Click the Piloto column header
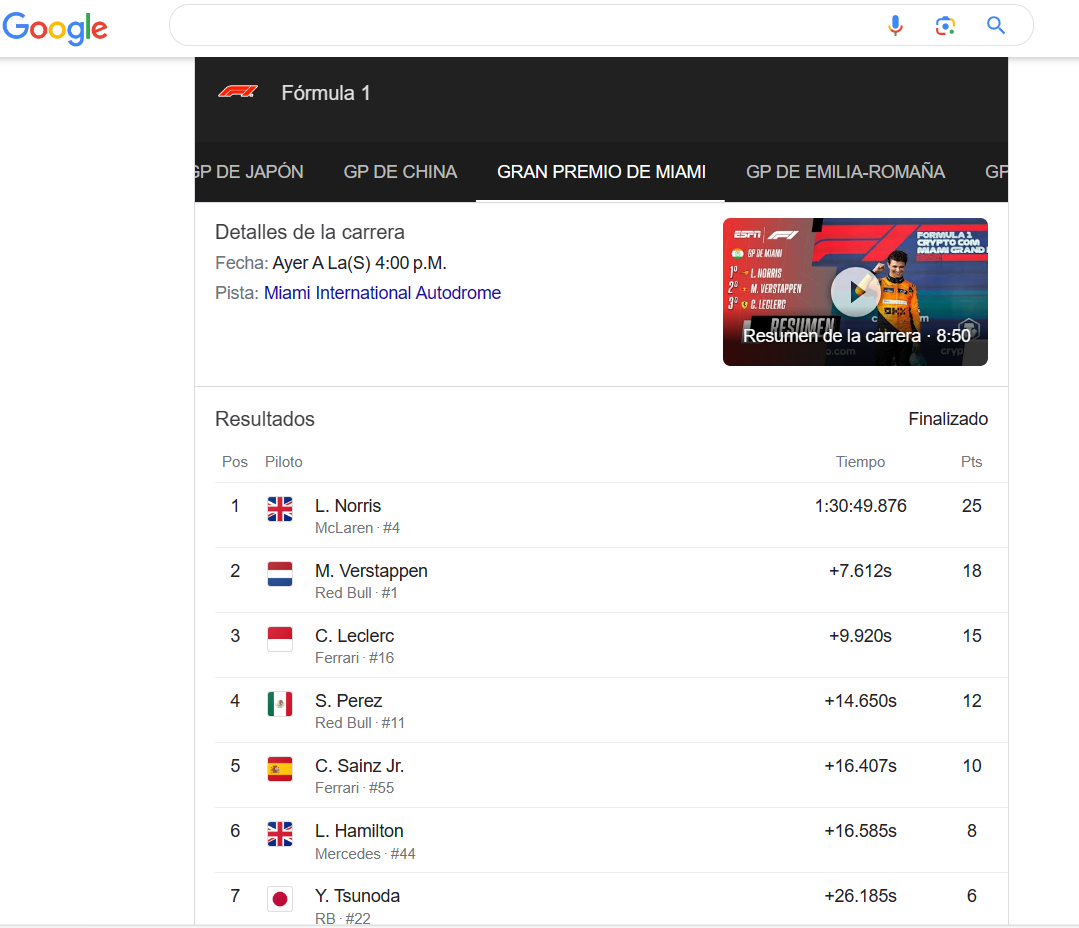 (x=284, y=462)
